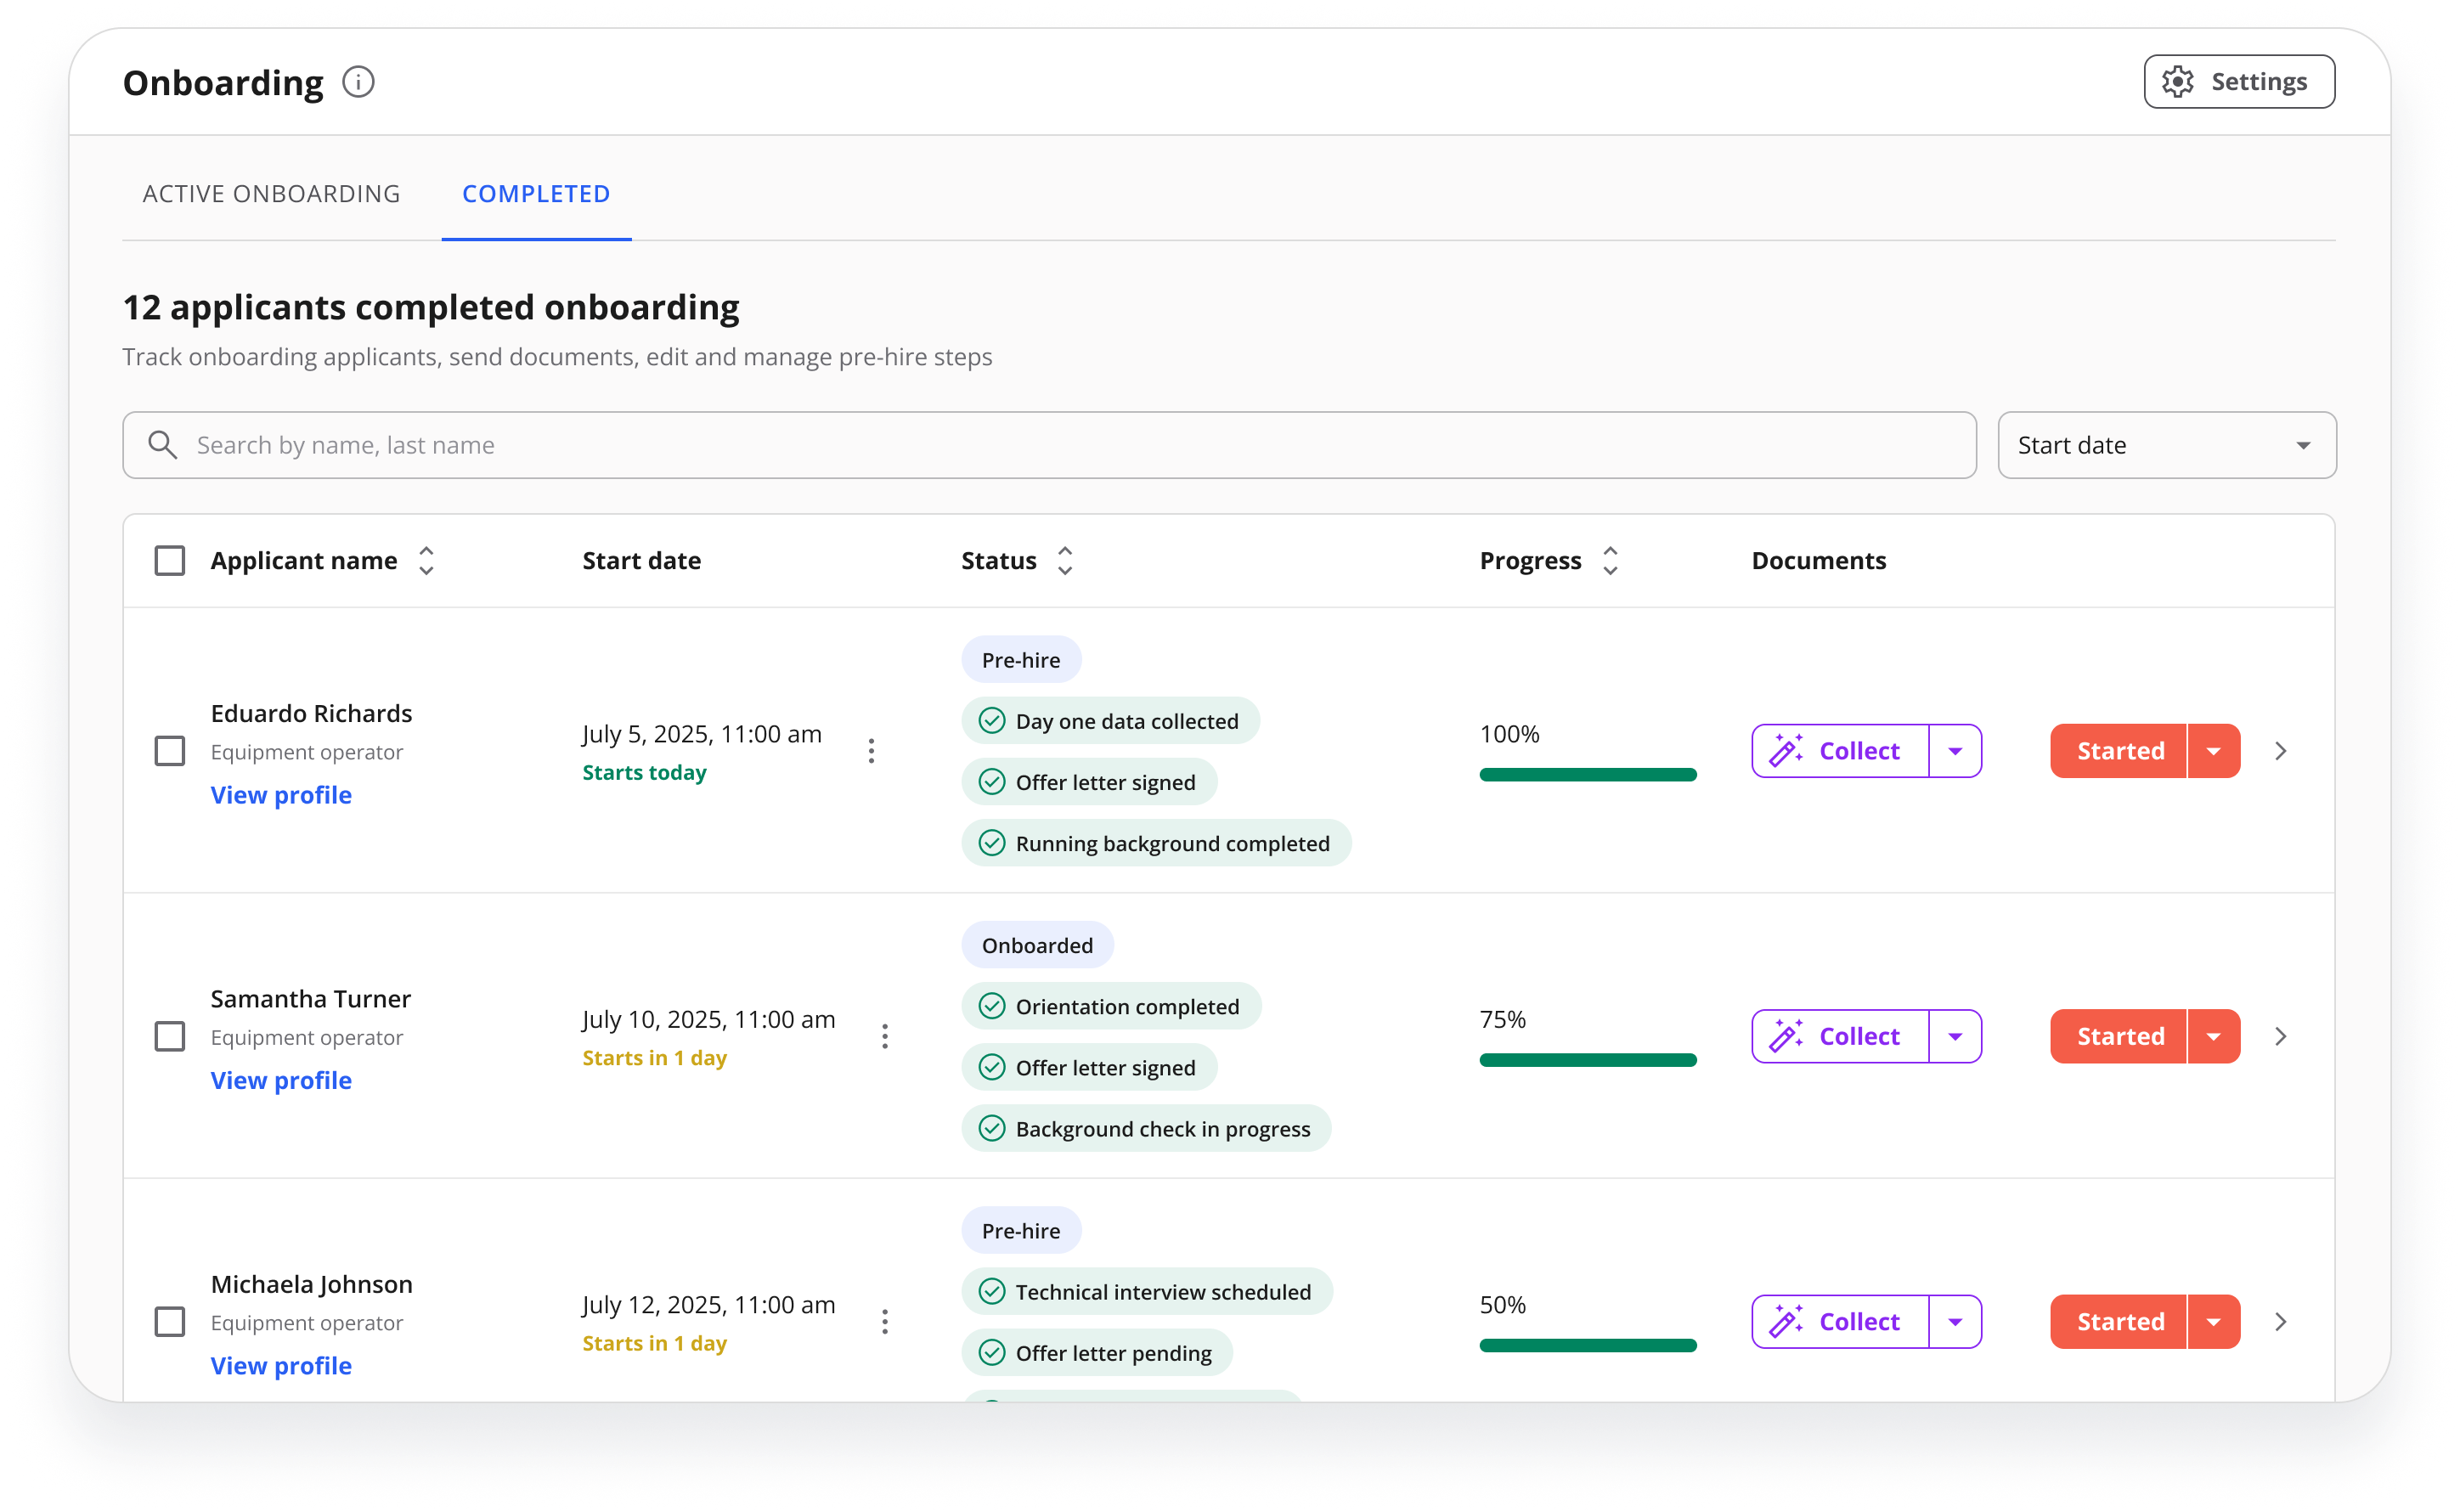Open the three-dot menu for Eduardo Richards
Image resolution: width=2460 pixels, height=1512 pixels.
[x=871, y=751]
